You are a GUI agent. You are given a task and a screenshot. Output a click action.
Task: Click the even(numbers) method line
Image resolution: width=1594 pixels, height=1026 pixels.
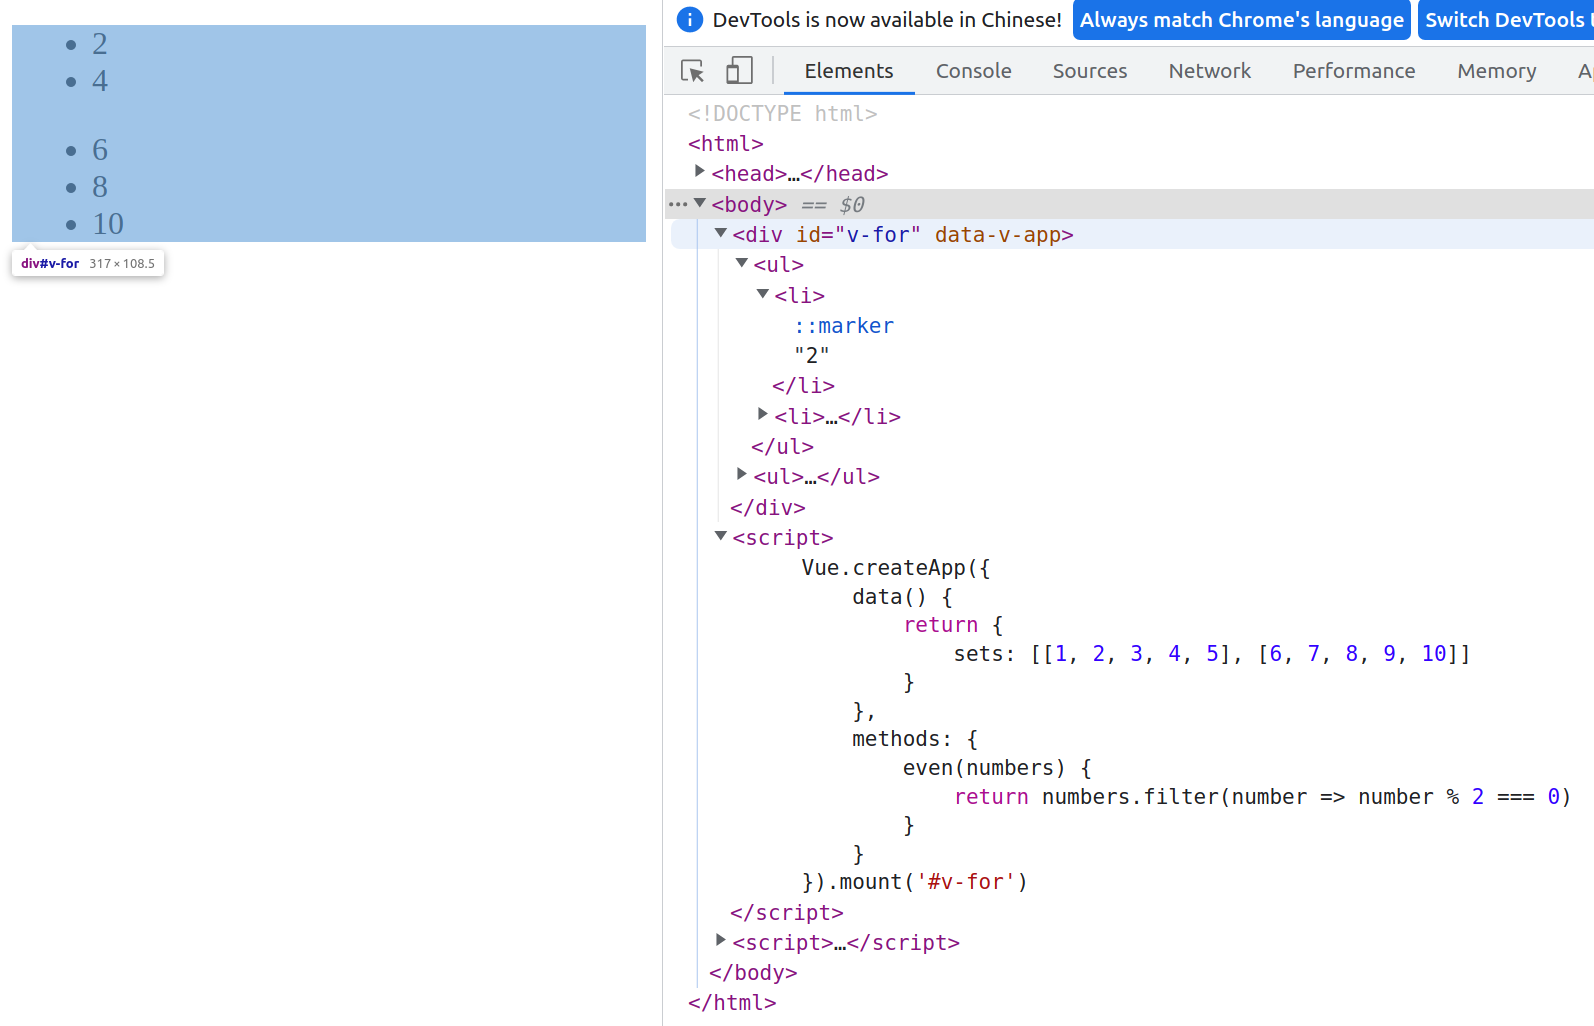click(x=997, y=768)
